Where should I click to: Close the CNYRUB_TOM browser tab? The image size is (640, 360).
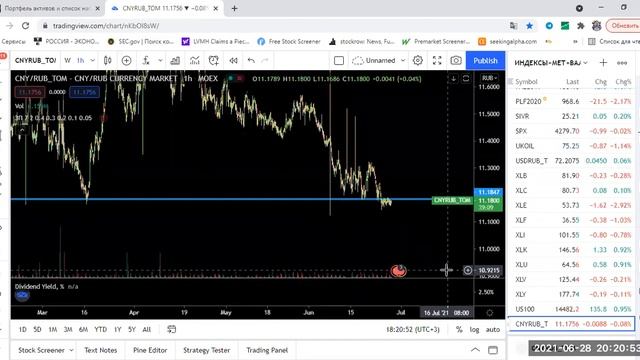[x=216, y=8]
